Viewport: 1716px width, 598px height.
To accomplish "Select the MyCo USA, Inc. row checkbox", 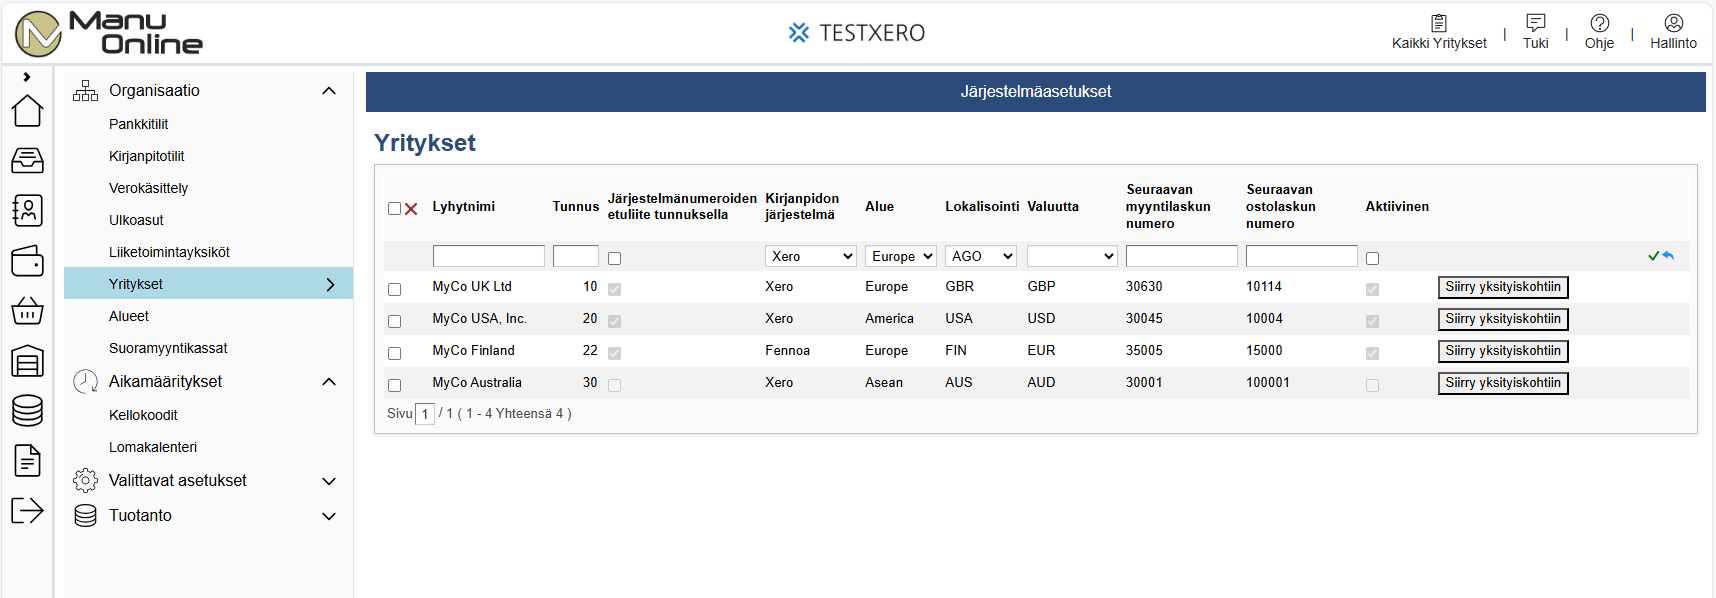I will click(394, 321).
